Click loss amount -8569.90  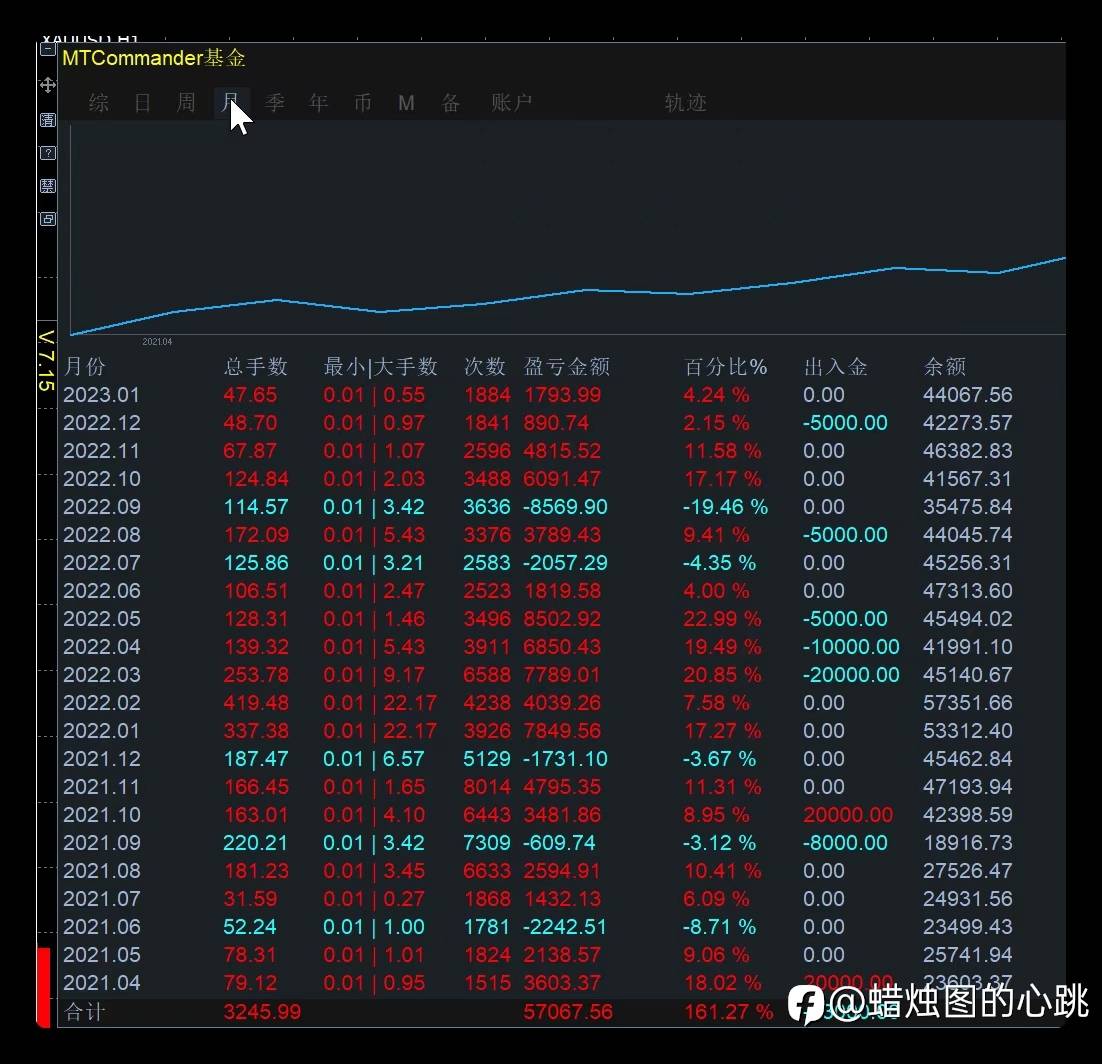tap(565, 507)
